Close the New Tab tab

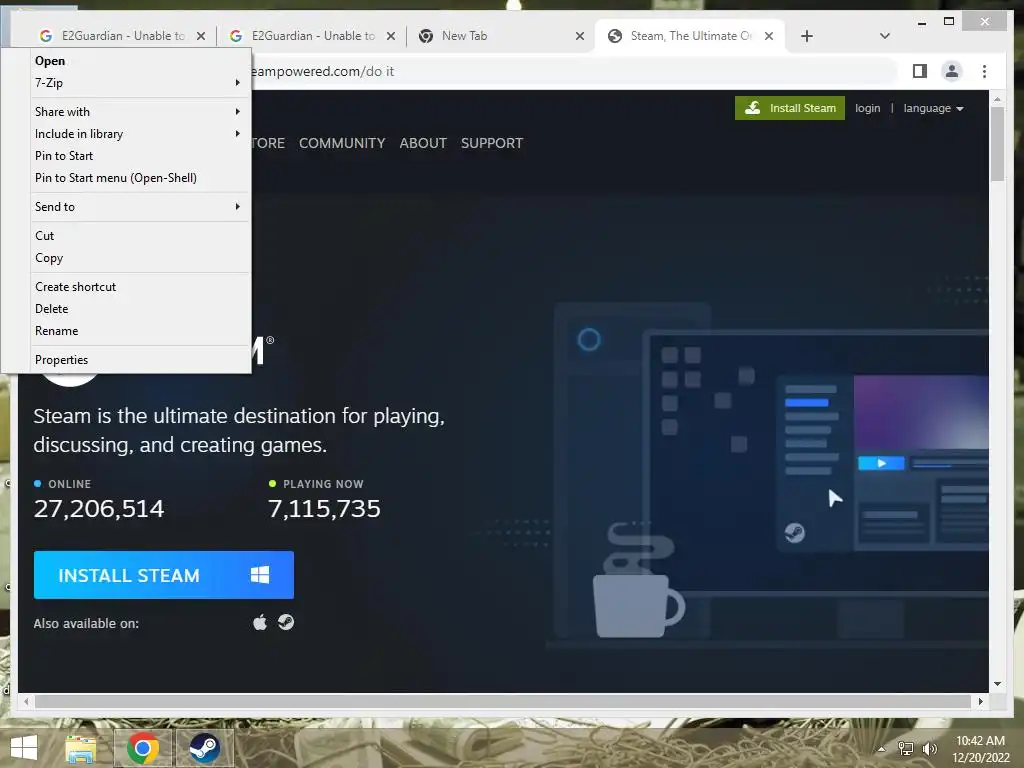pyautogui.click(x=579, y=36)
